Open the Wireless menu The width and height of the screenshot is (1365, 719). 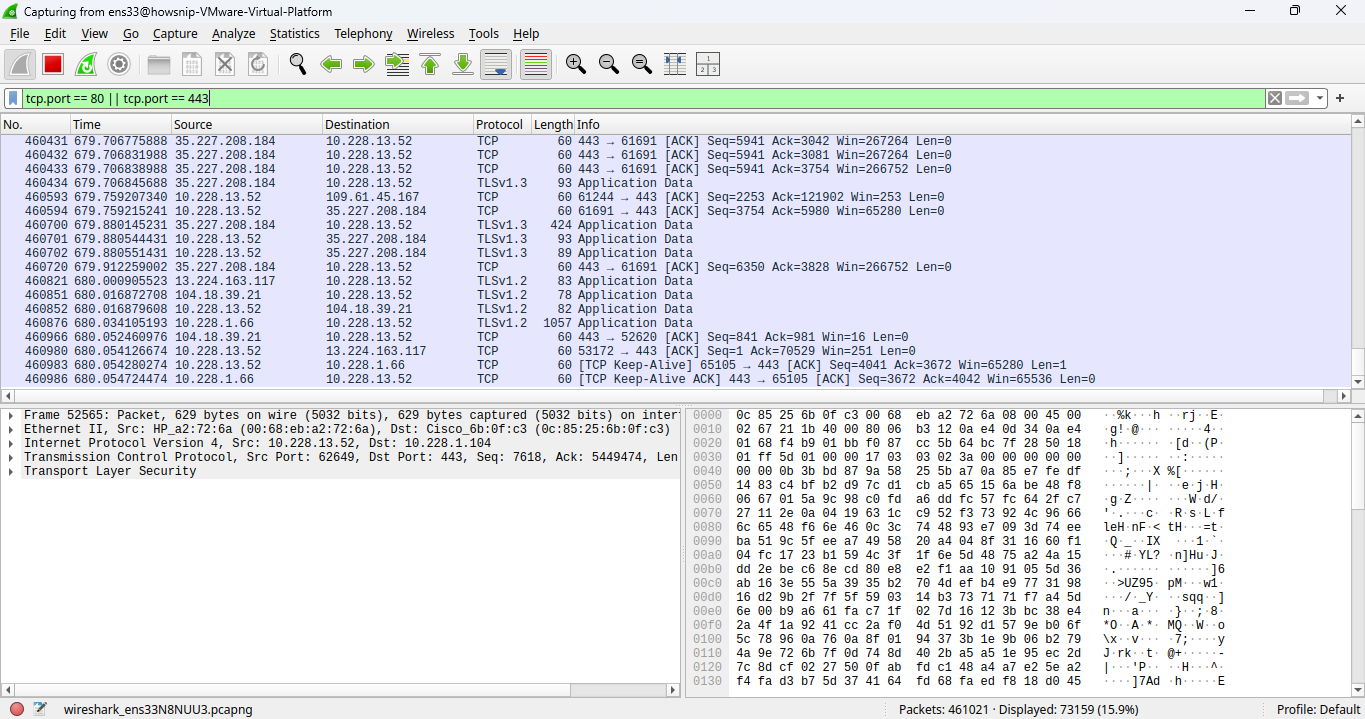pos(430,33)
